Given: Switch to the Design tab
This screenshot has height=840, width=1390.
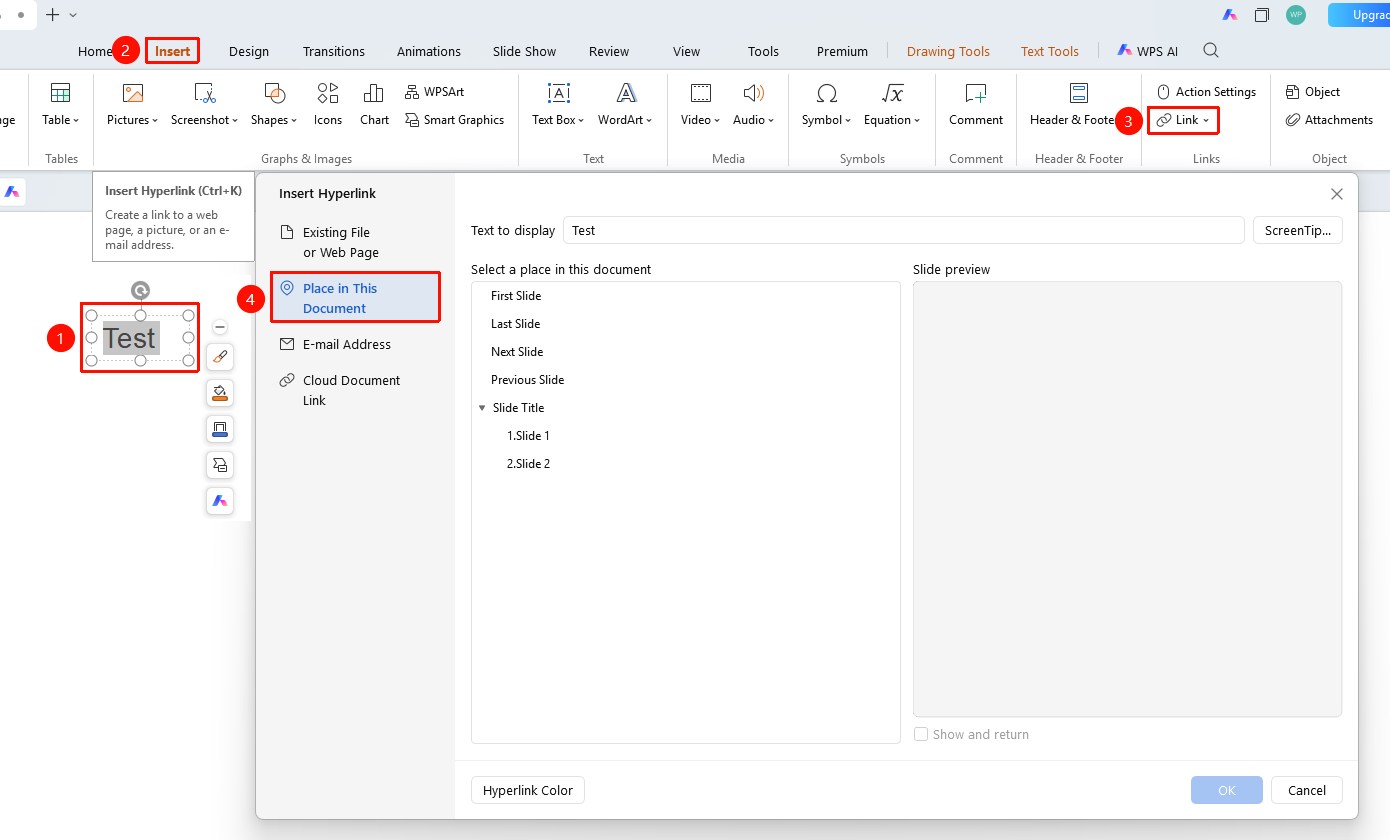Looking at the screenshot, I should click(249, 51).
